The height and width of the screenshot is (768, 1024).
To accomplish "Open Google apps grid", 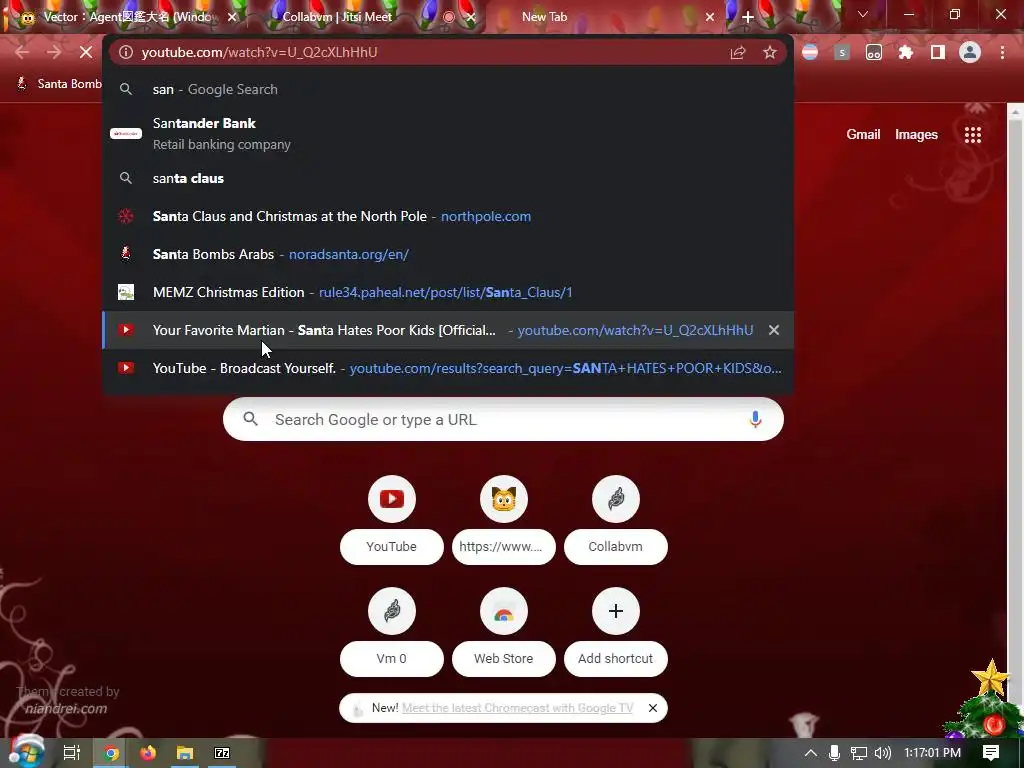I will pos(973,135).
